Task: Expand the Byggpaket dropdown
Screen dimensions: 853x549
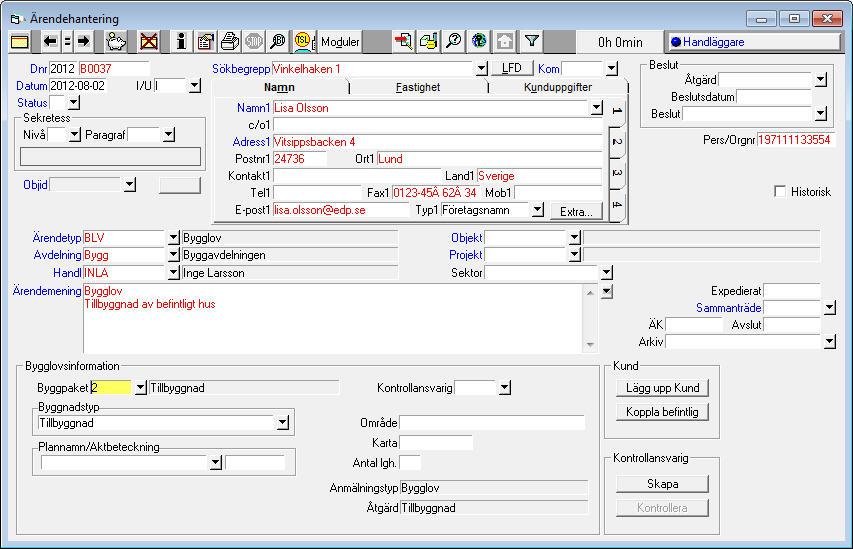Action: (140, 388)
